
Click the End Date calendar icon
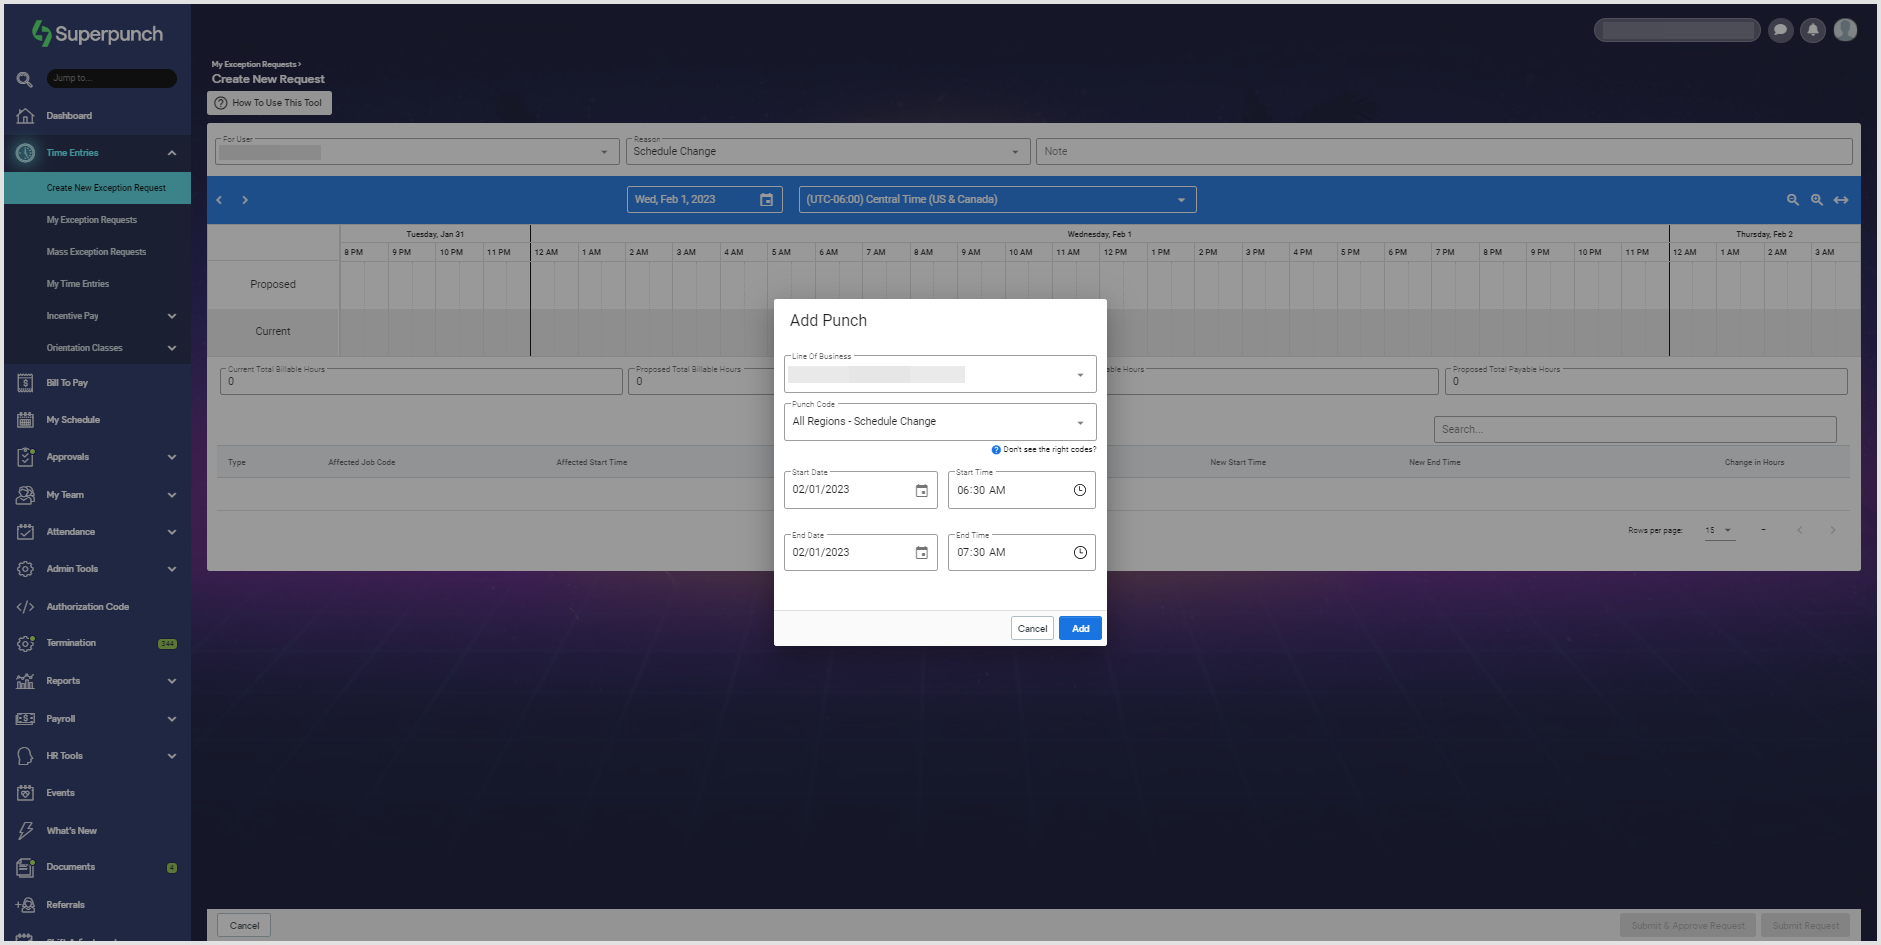click(921, 553)
